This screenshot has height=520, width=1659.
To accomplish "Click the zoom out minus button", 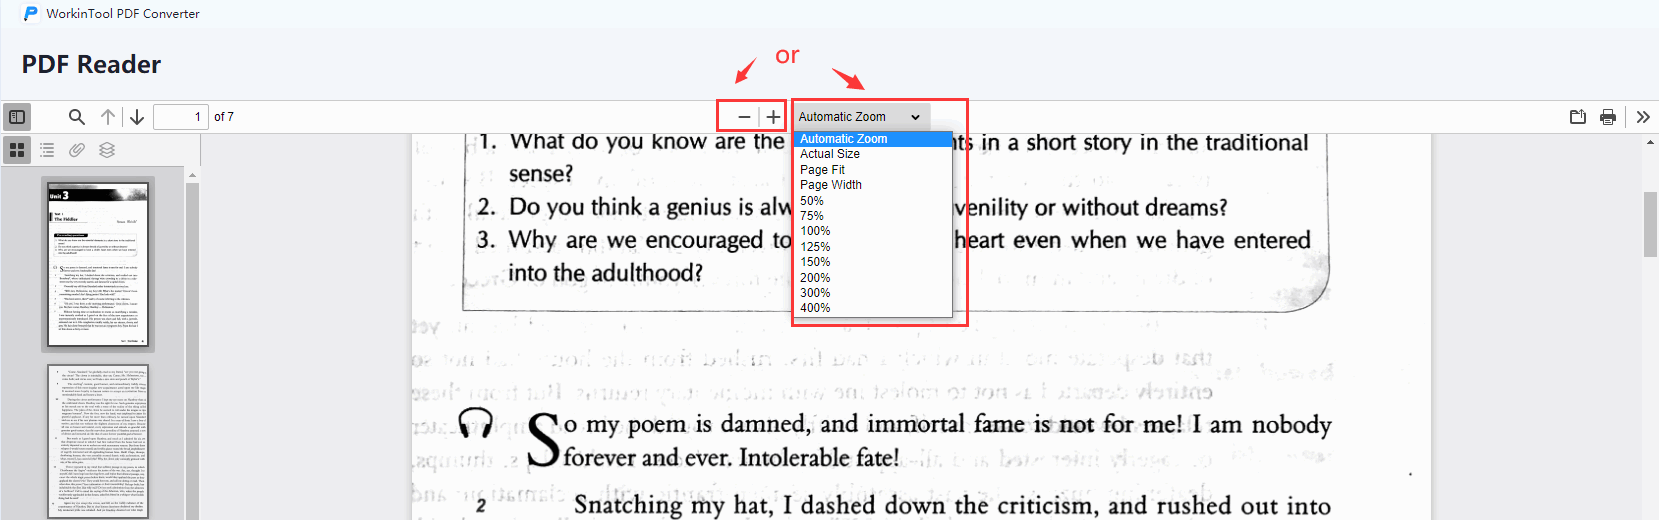I will [743, 117].
